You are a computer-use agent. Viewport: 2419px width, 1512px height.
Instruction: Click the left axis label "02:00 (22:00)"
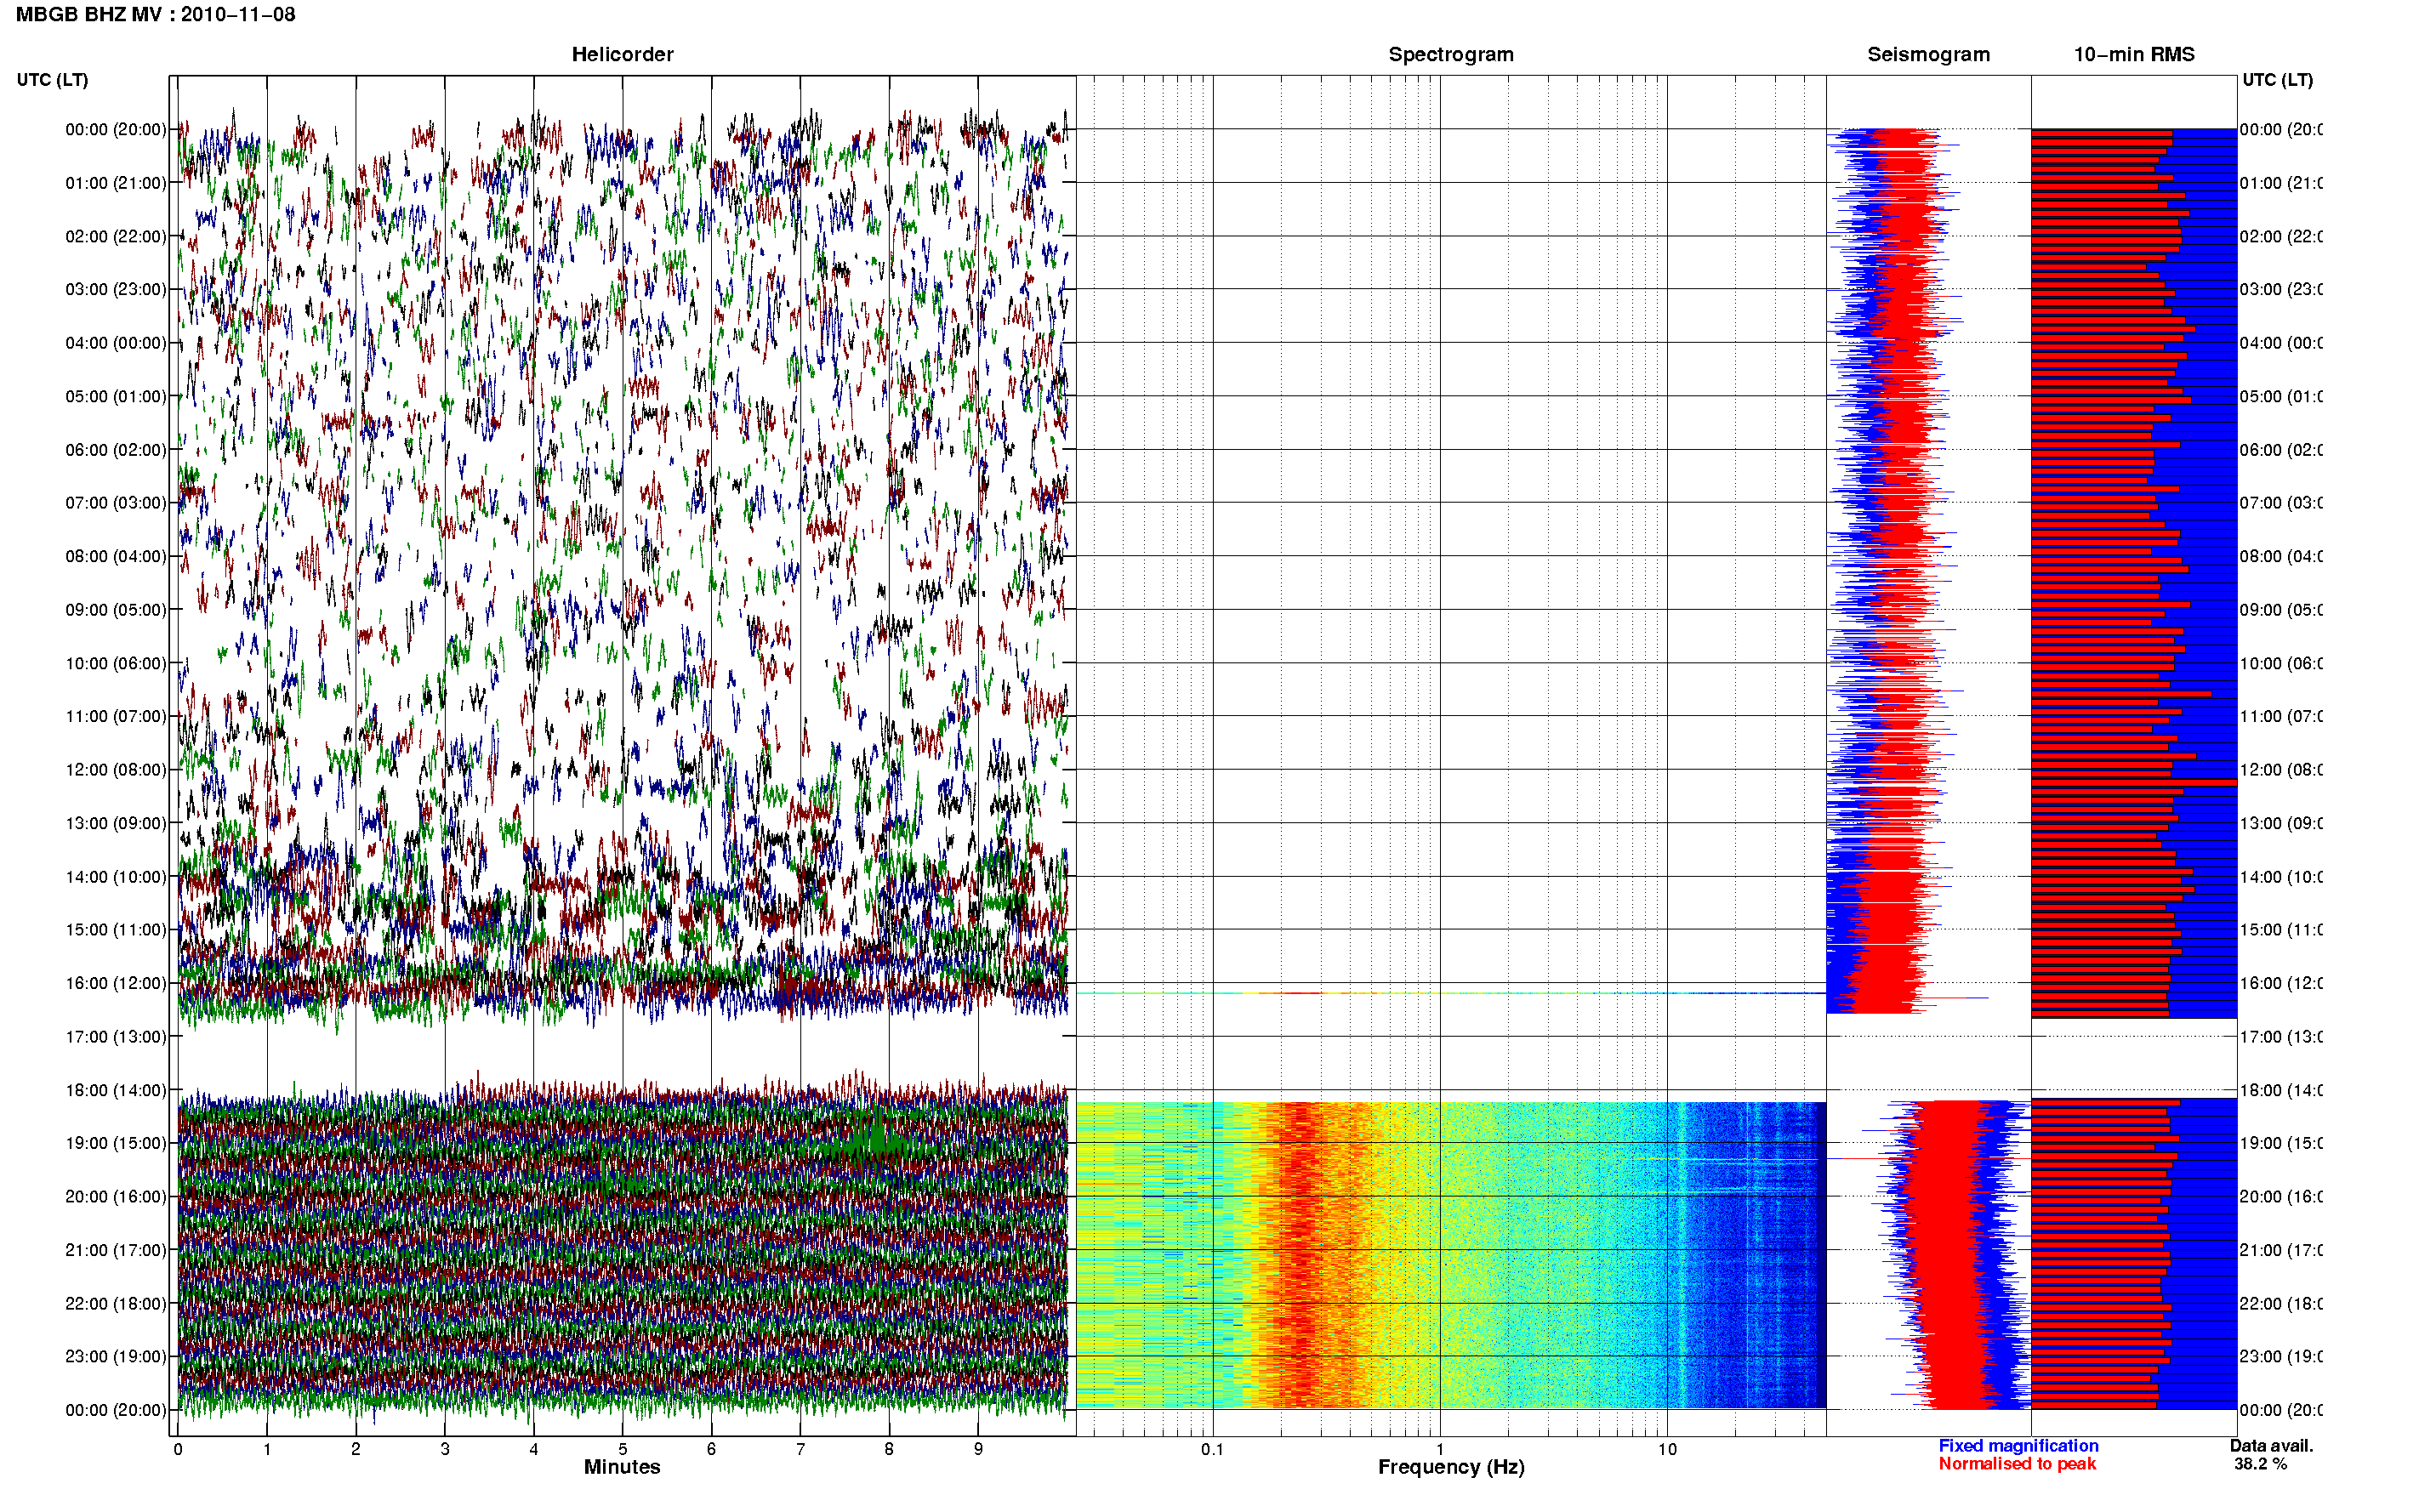pyautogui.click(x=116, y=236)
